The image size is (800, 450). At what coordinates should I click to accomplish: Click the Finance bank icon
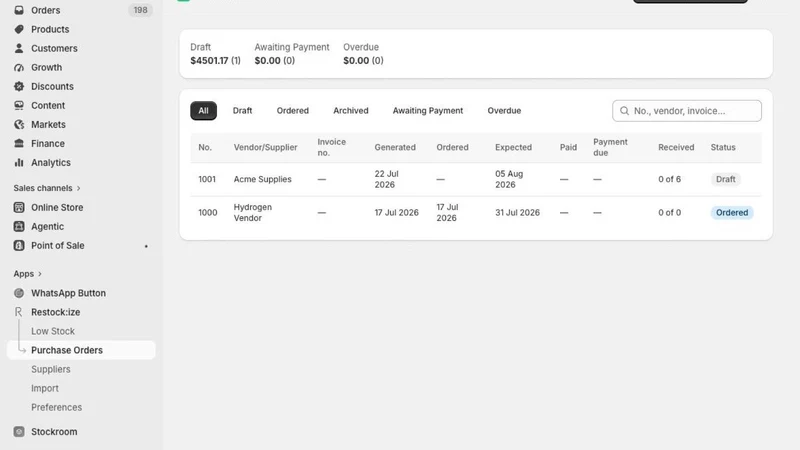tap(19, 143)
